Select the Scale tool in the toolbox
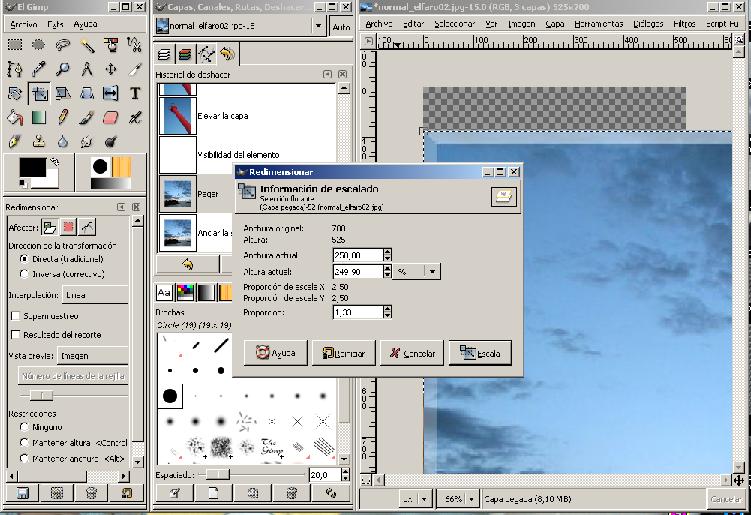 click(x=39, y=93)
